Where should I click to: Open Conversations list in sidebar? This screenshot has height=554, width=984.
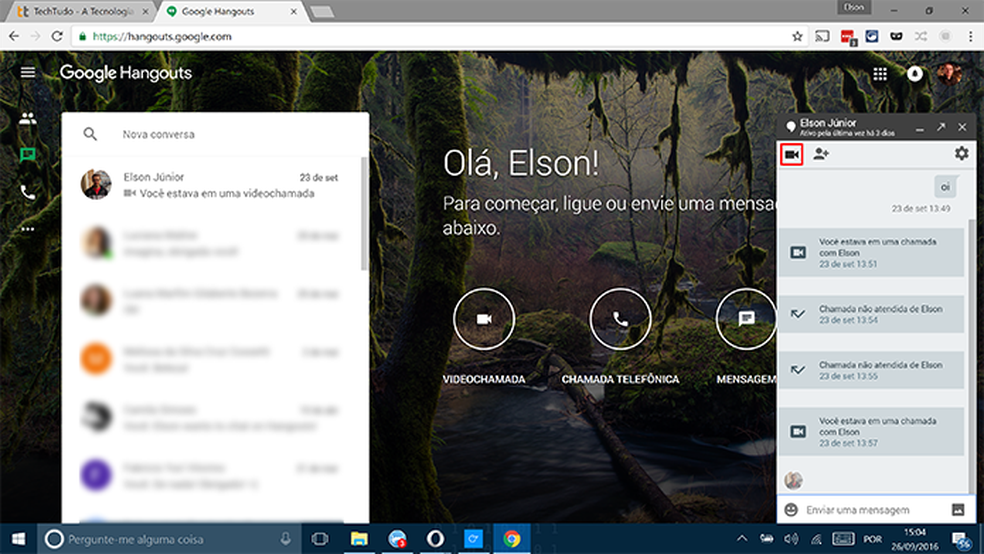[28, 155]
